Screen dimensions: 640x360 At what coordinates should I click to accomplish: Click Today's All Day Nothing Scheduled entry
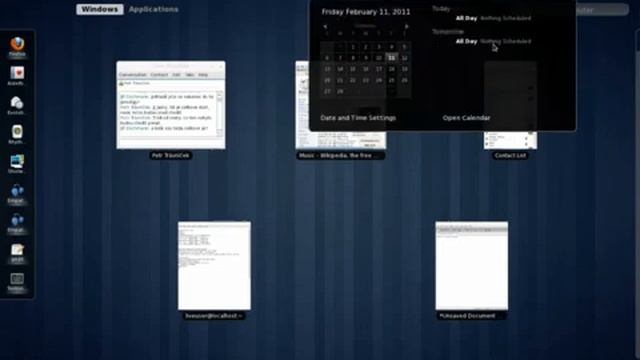click(493, 18)
